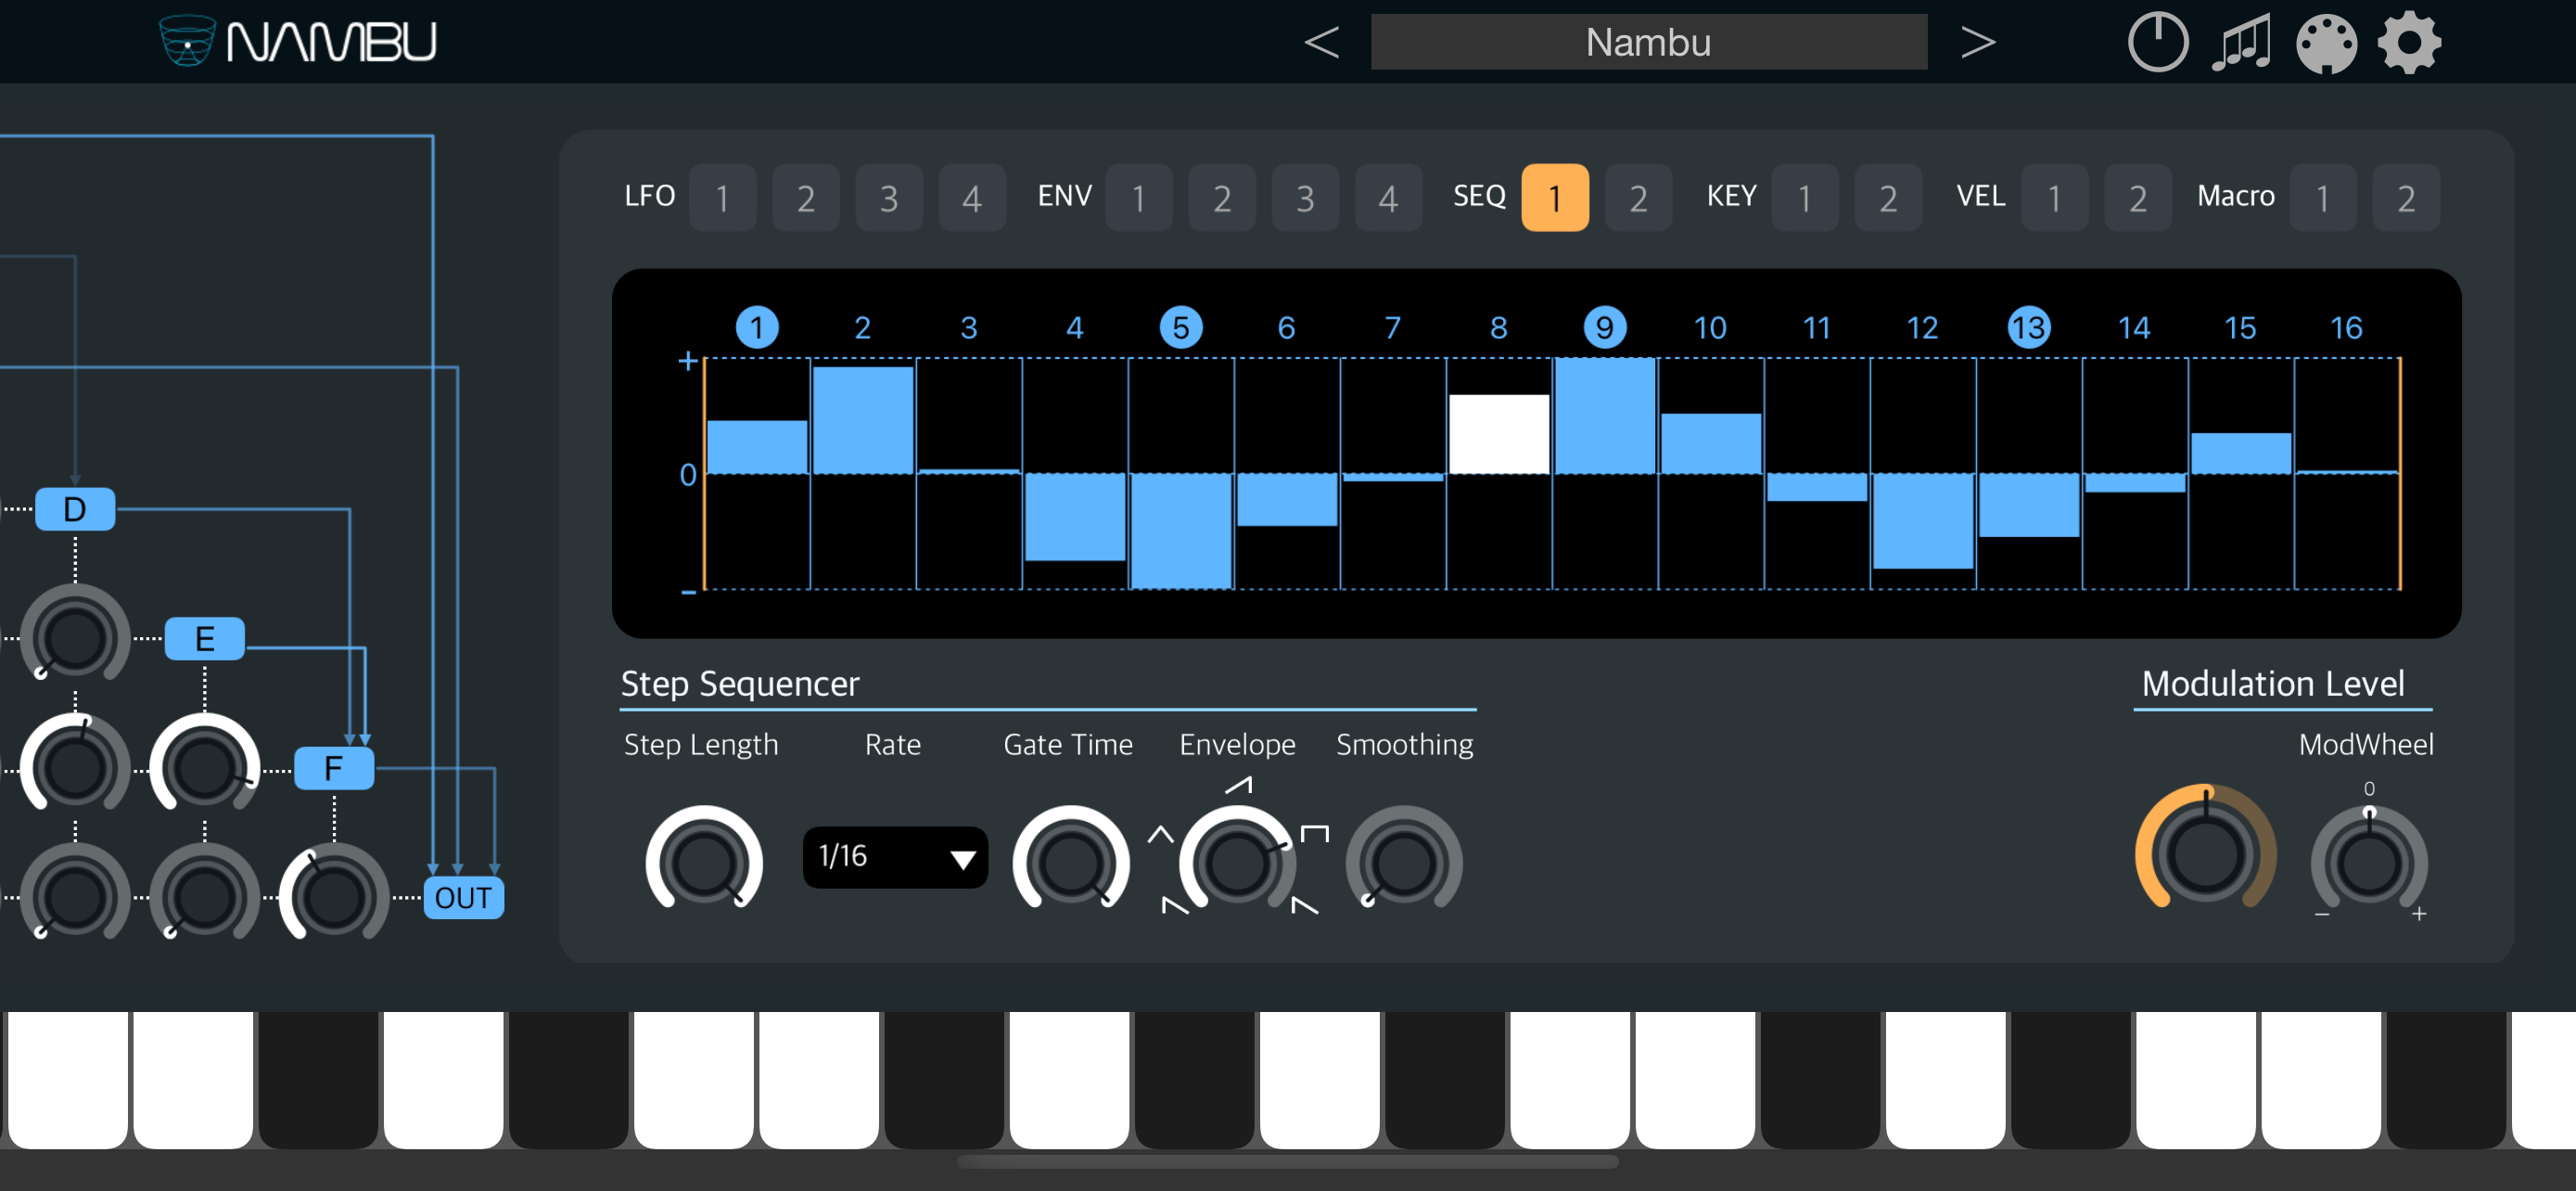Click the Nambu logo
Image resolution: width=2576 pixels, height=1191 pixels.
pos(297,41)
